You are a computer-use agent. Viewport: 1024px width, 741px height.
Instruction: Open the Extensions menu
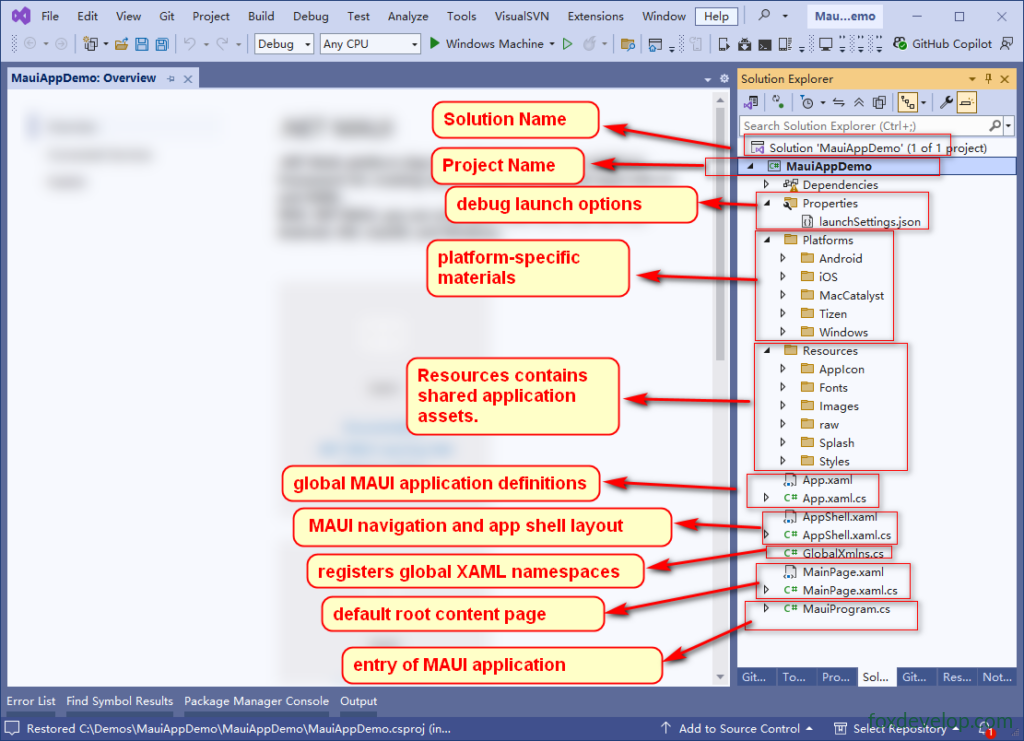[x=596, y=16]
